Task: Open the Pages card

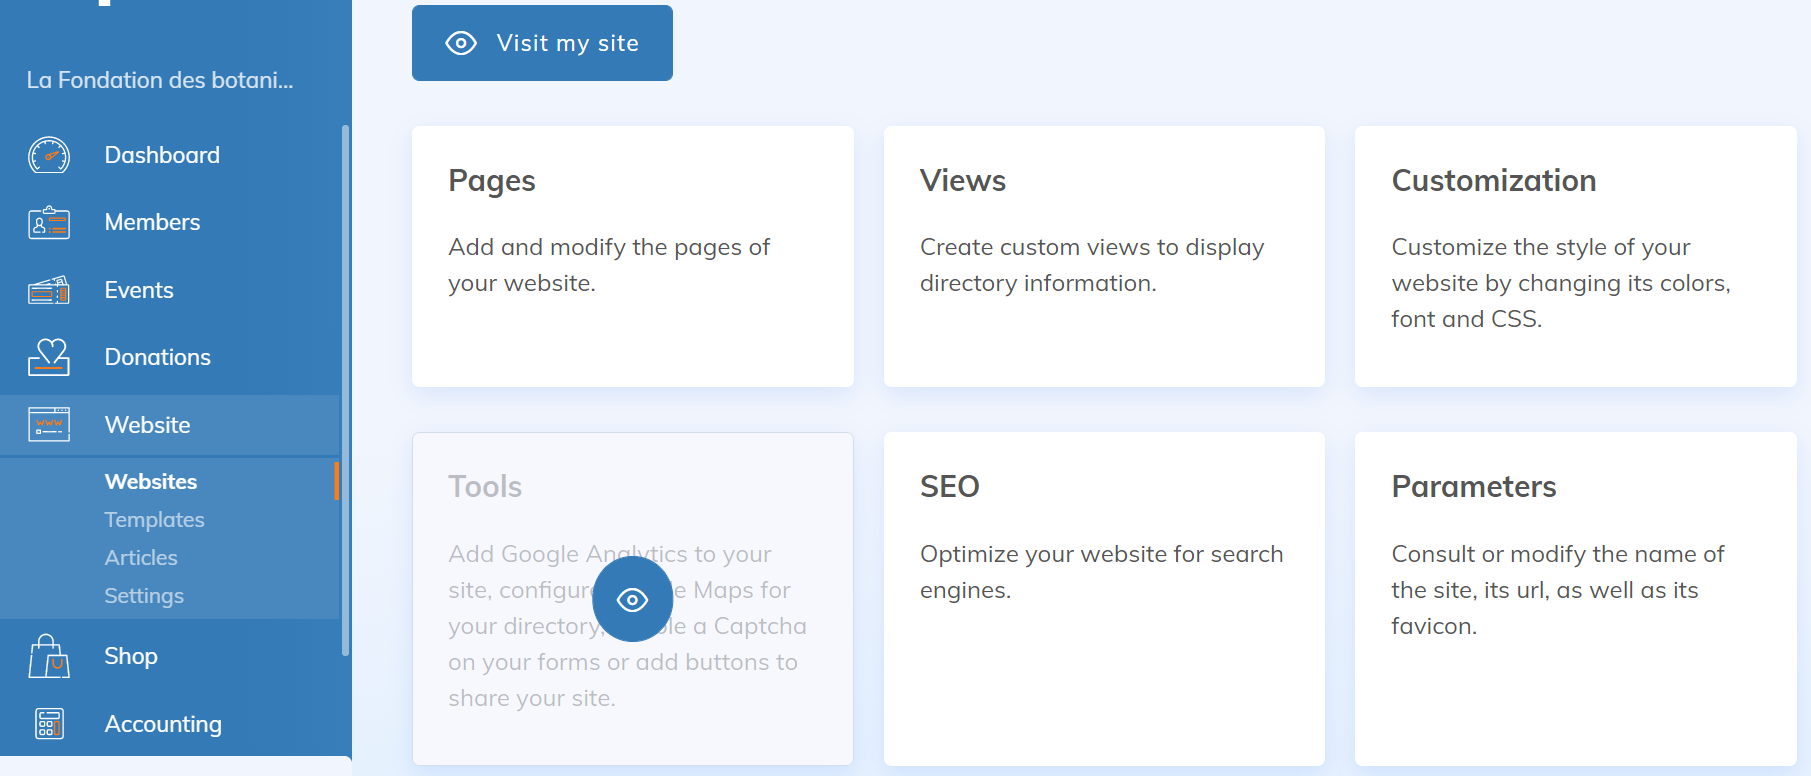Action: coord(632,256)
